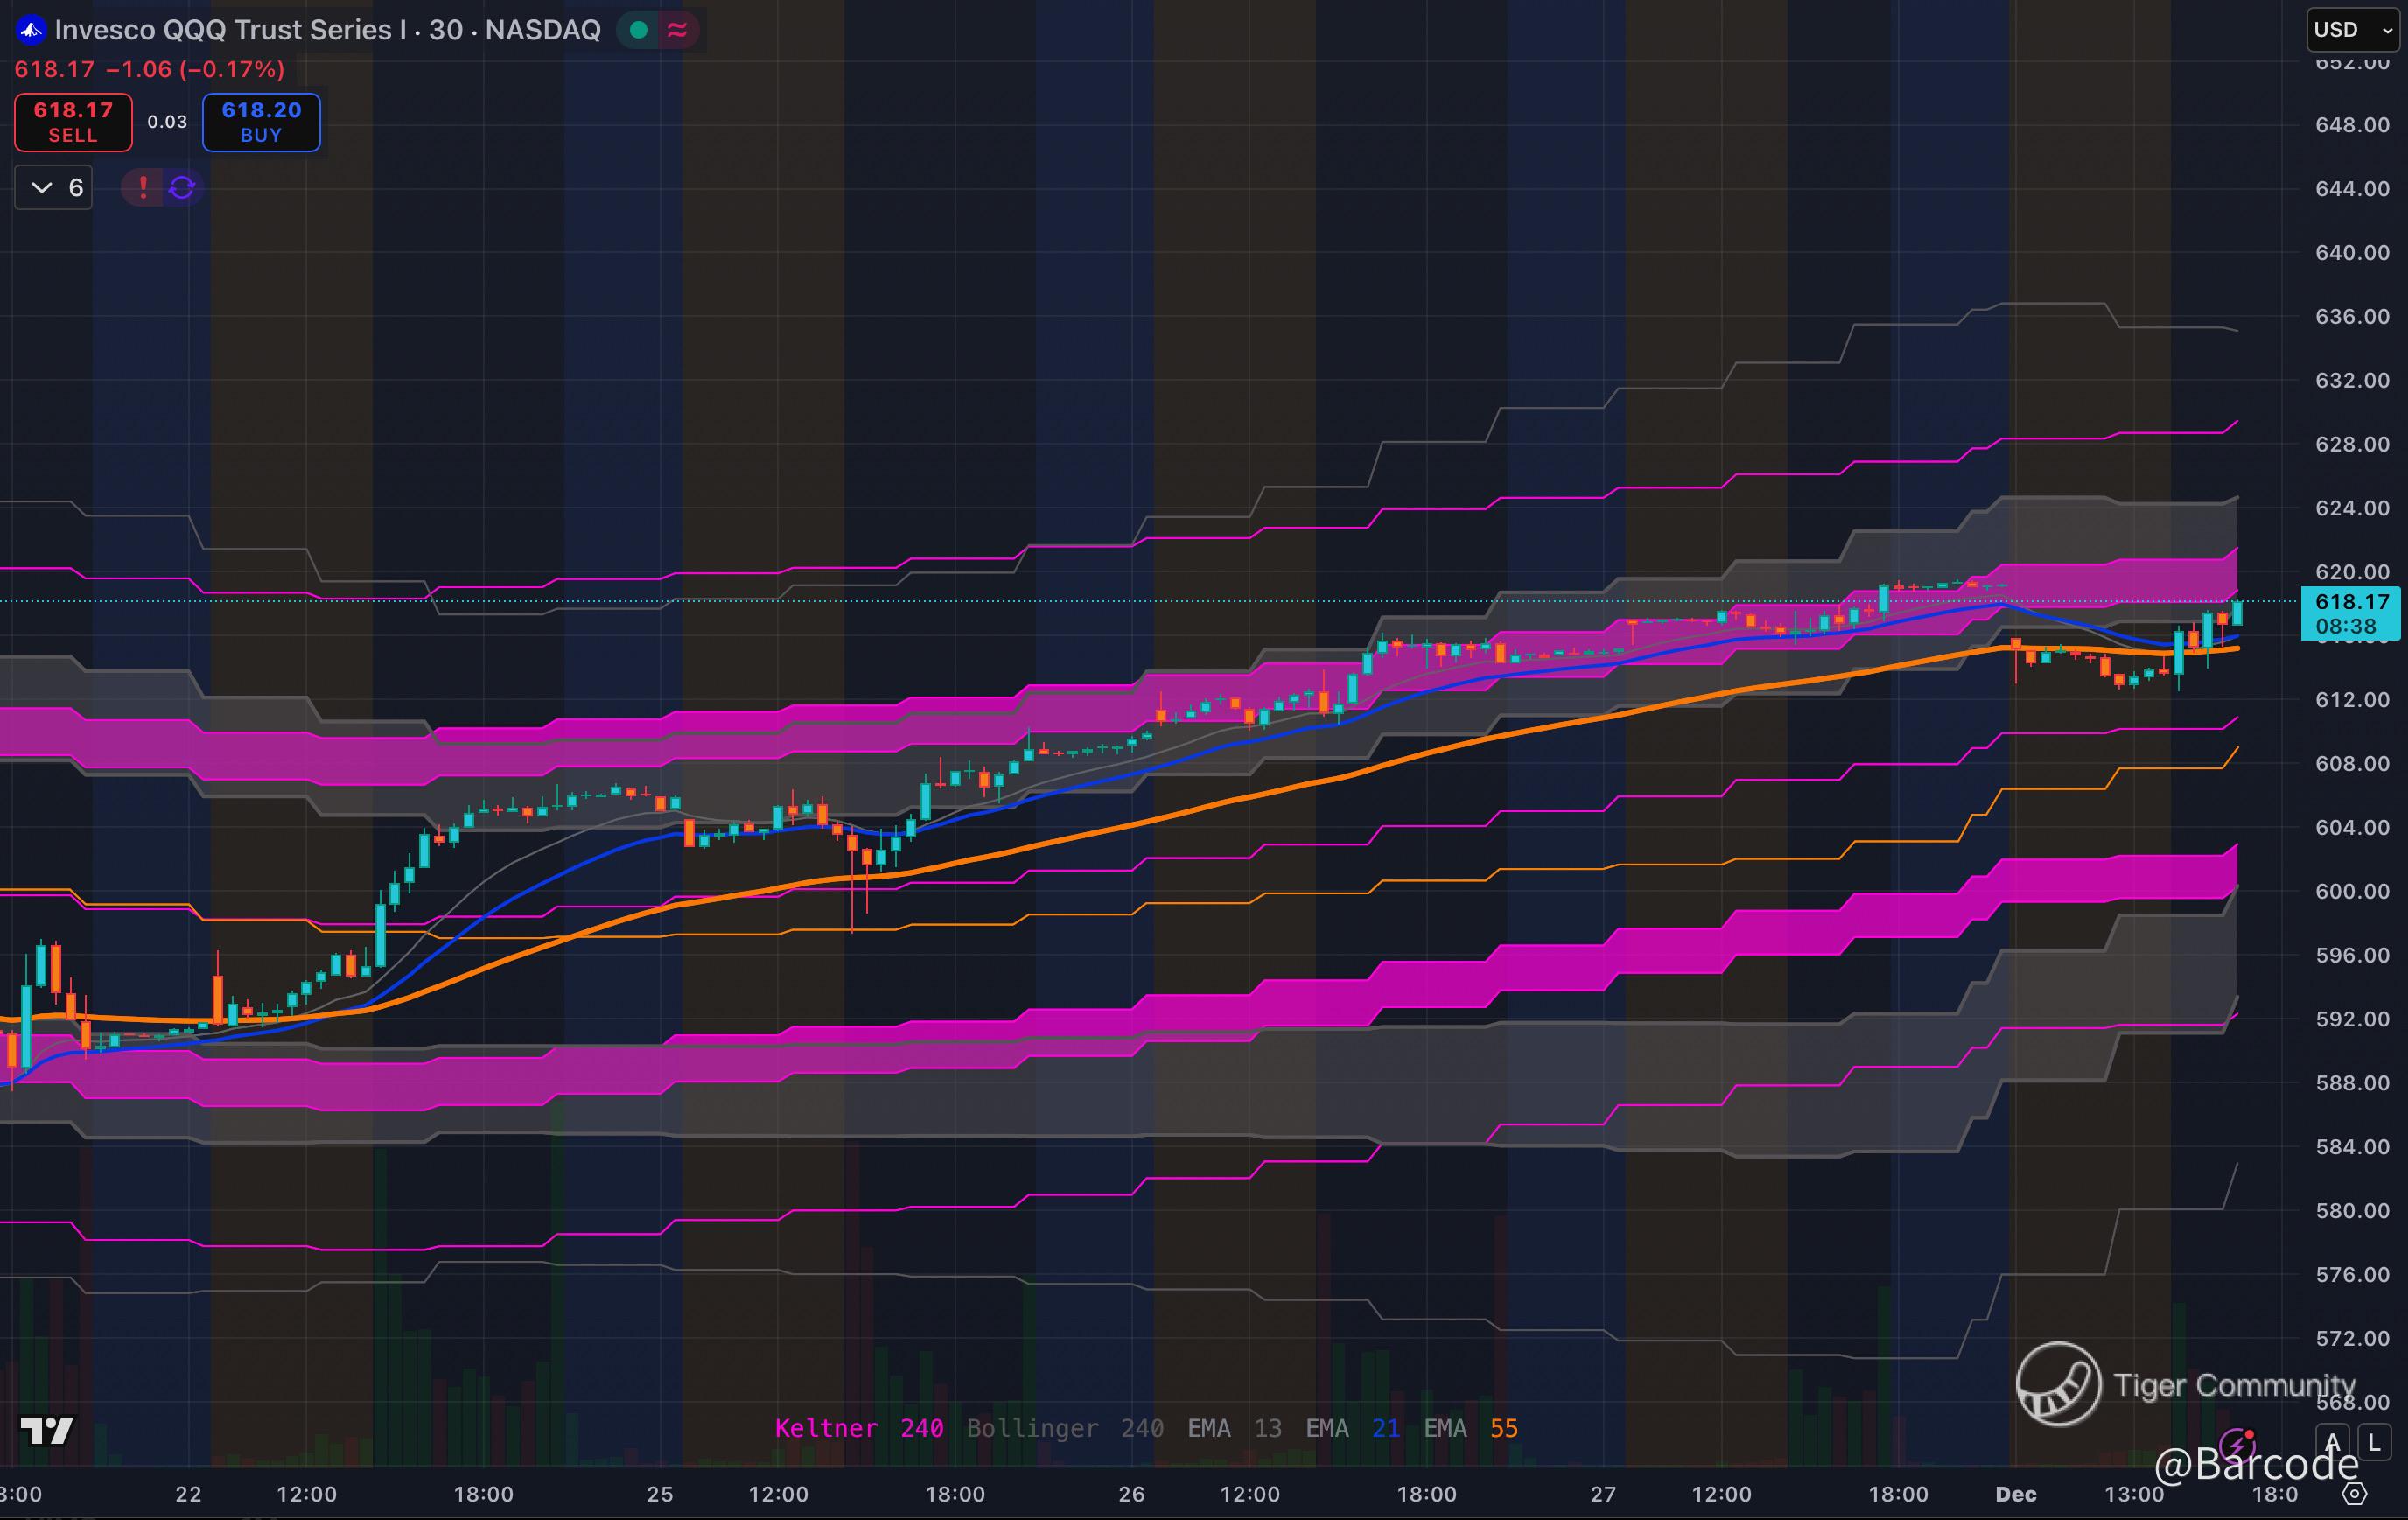Screen dimensions: 2408x1520
Task: Toggle auto scale with A button
Action: (2332, 1443)
